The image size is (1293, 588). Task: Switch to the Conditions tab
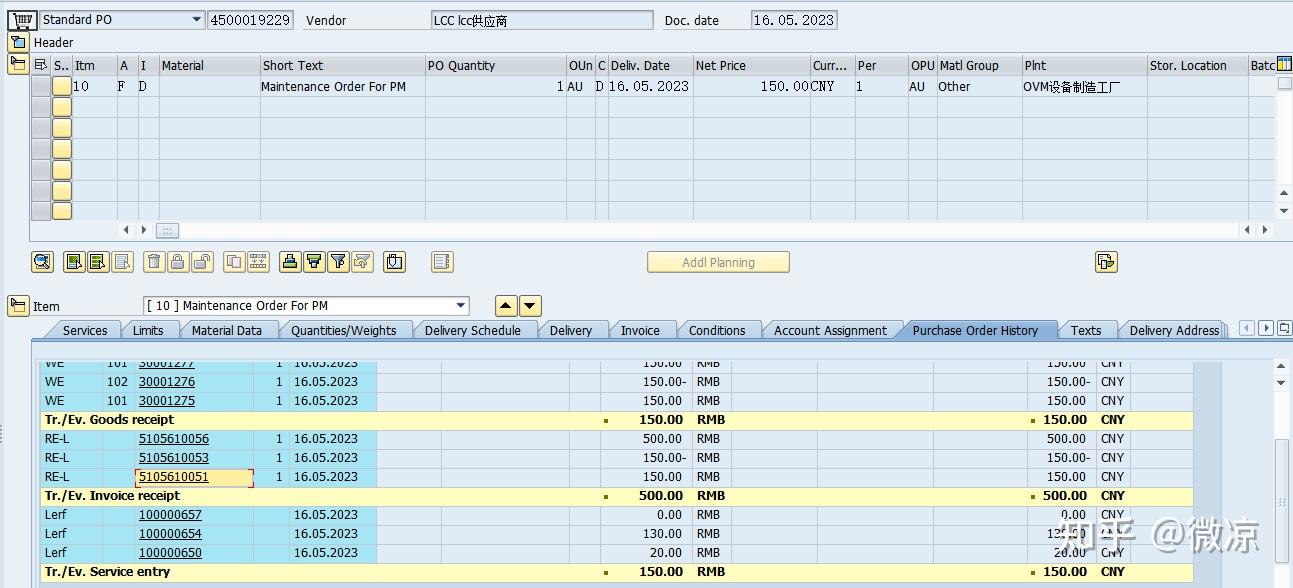point(719,330)
